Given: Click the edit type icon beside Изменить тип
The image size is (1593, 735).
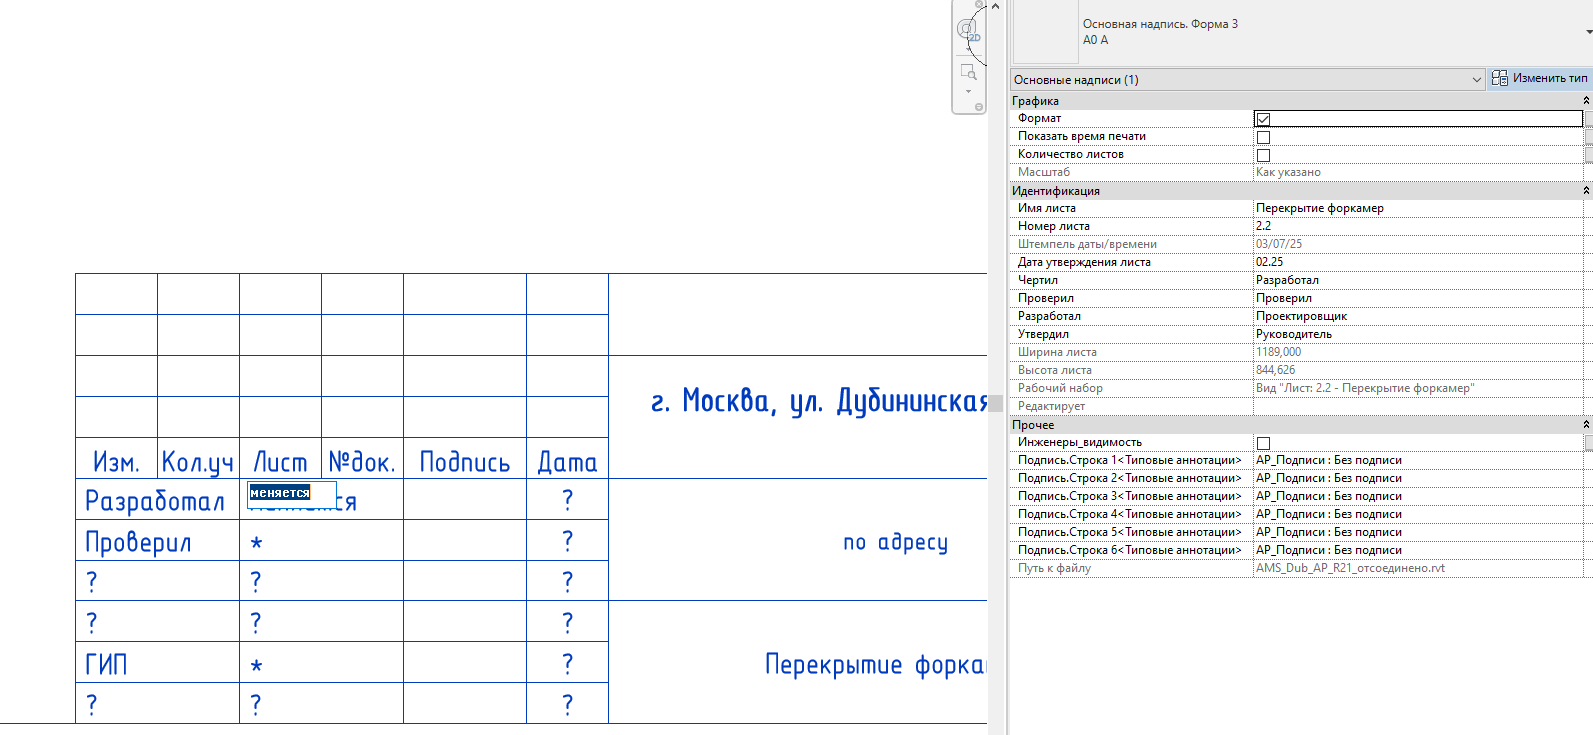Looking at the screenshot, I should coord(1500,78).
